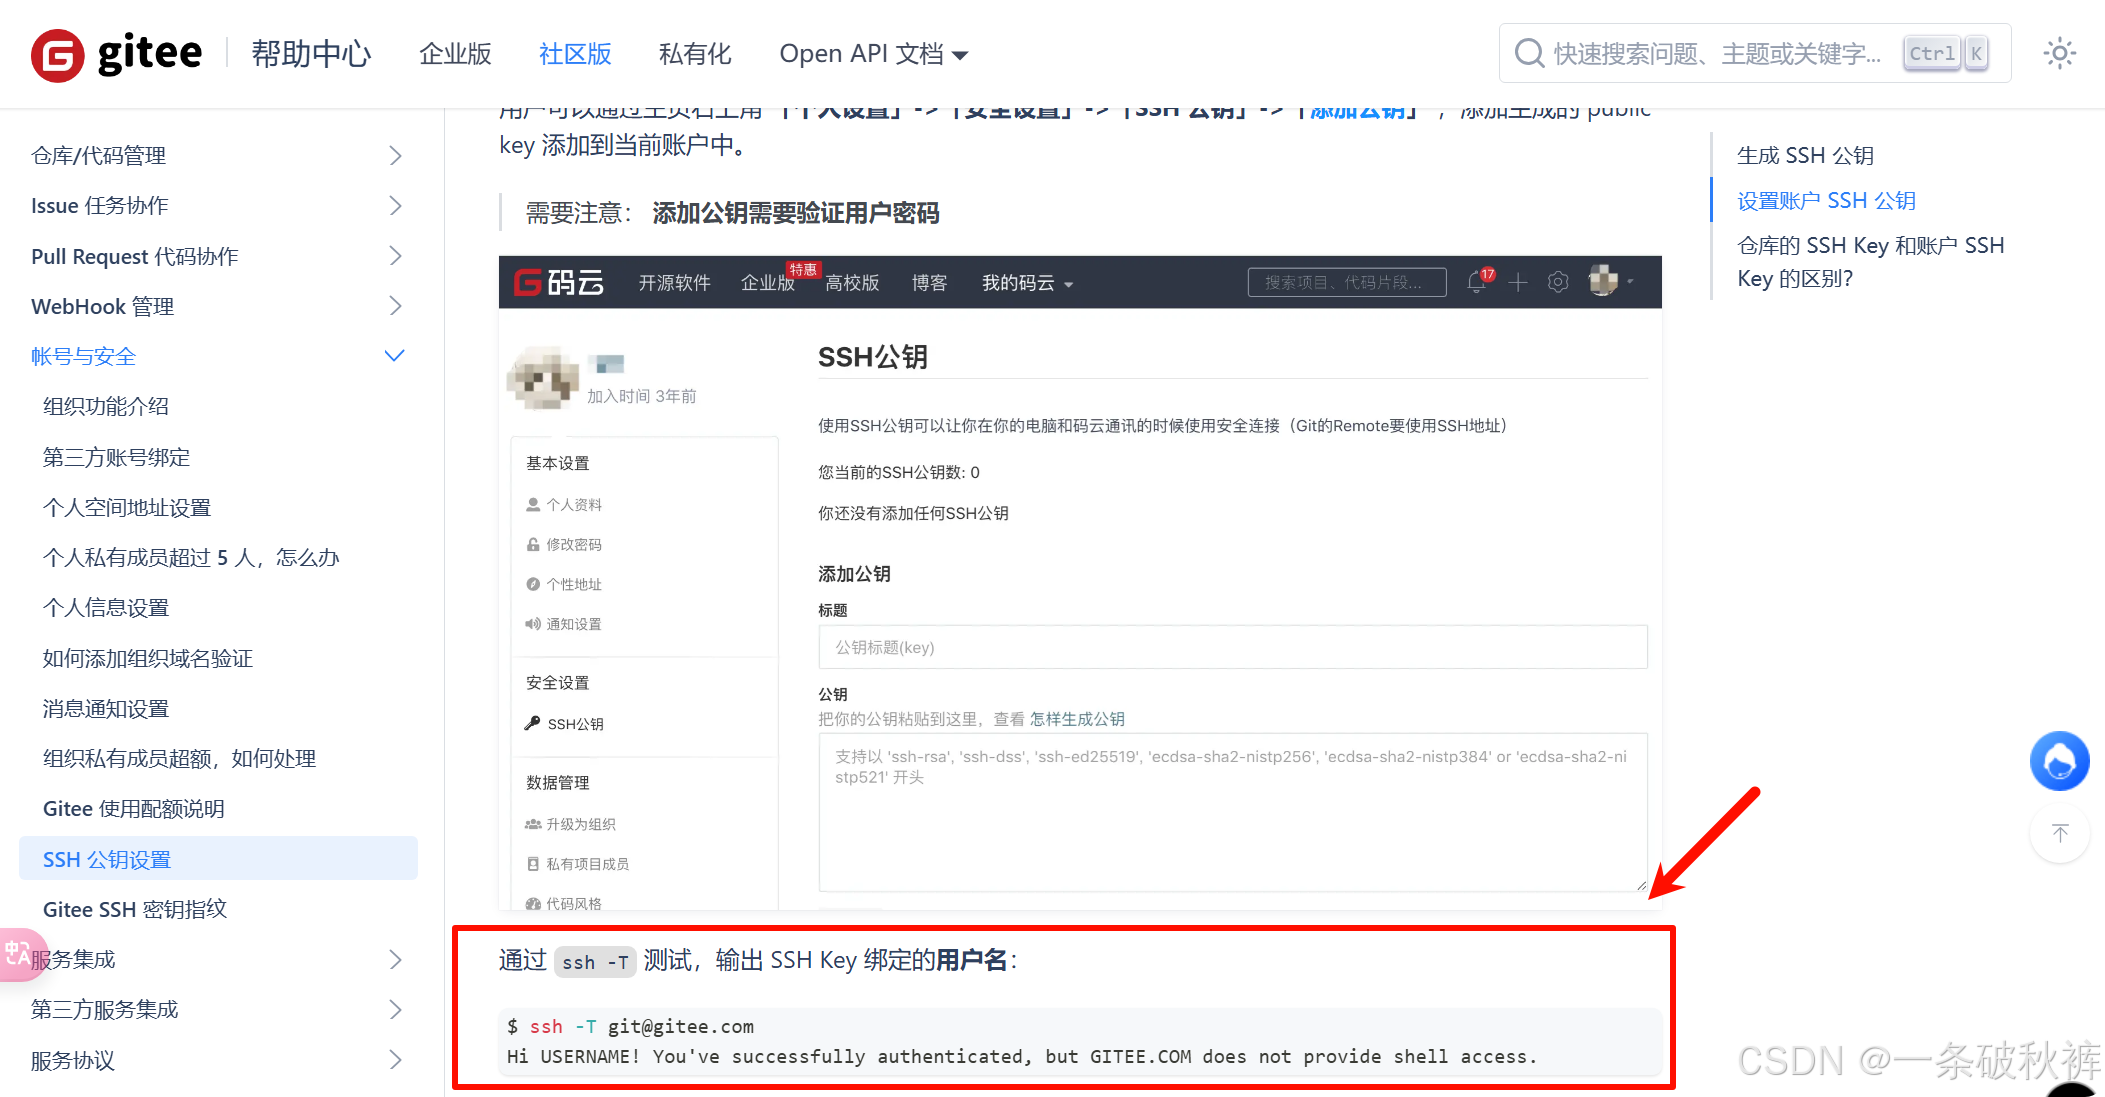This screenshot has height=1097, width=2105.
Task: Click the 怎样生成公钥 link
Action: [x=1077, y=719]
